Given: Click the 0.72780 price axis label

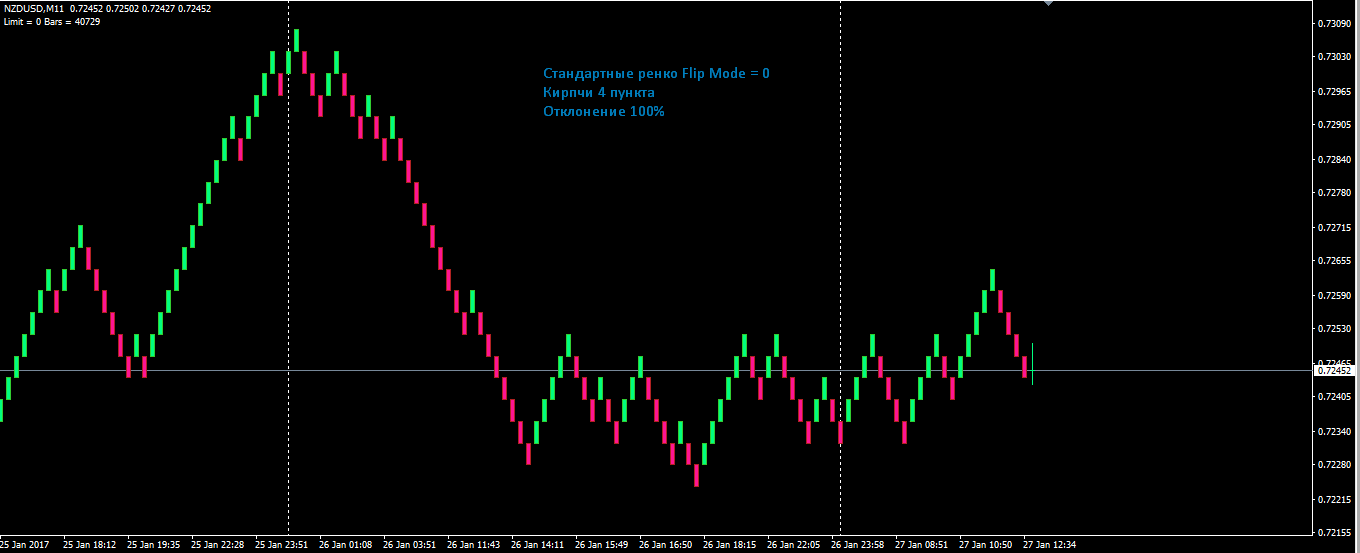Looking at the screenshot, I should click(1334, 192).
